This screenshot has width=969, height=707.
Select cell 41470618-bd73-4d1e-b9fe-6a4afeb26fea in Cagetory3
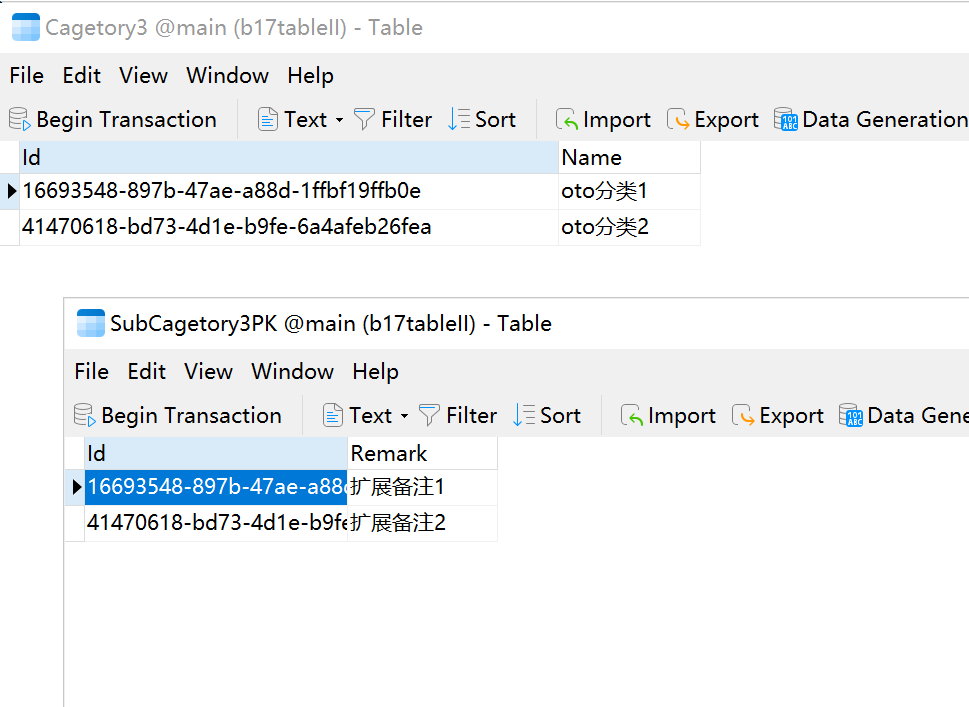(289, 227)
